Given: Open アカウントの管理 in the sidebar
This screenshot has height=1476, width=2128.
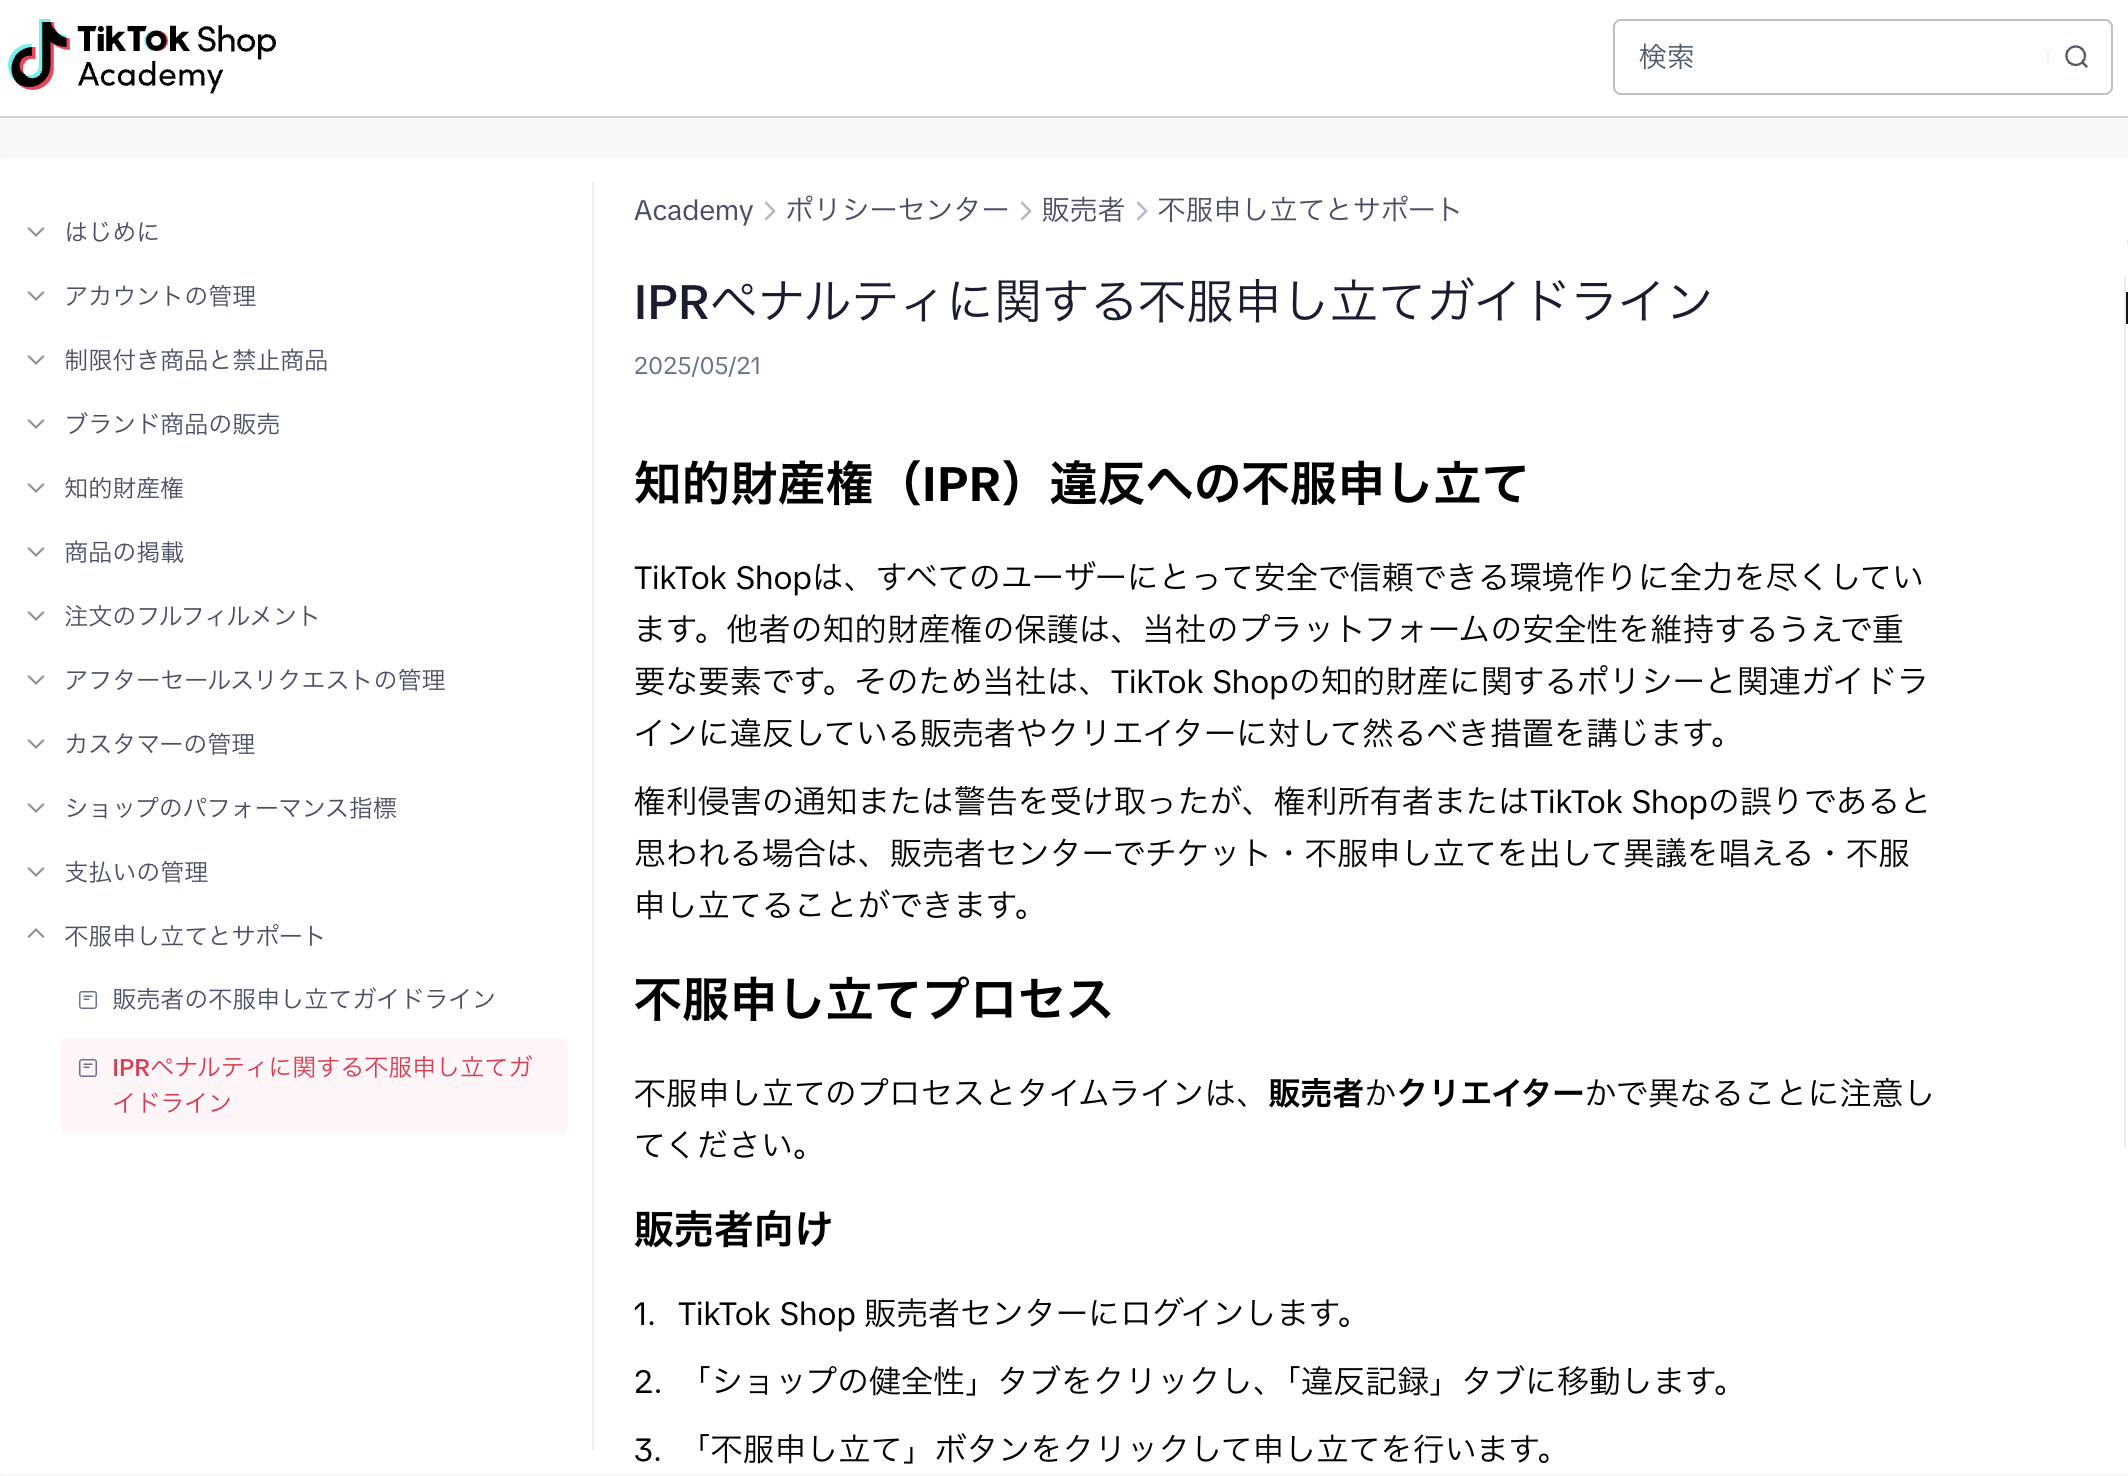Looking at the screenshot, I should [x=160, y=296].
